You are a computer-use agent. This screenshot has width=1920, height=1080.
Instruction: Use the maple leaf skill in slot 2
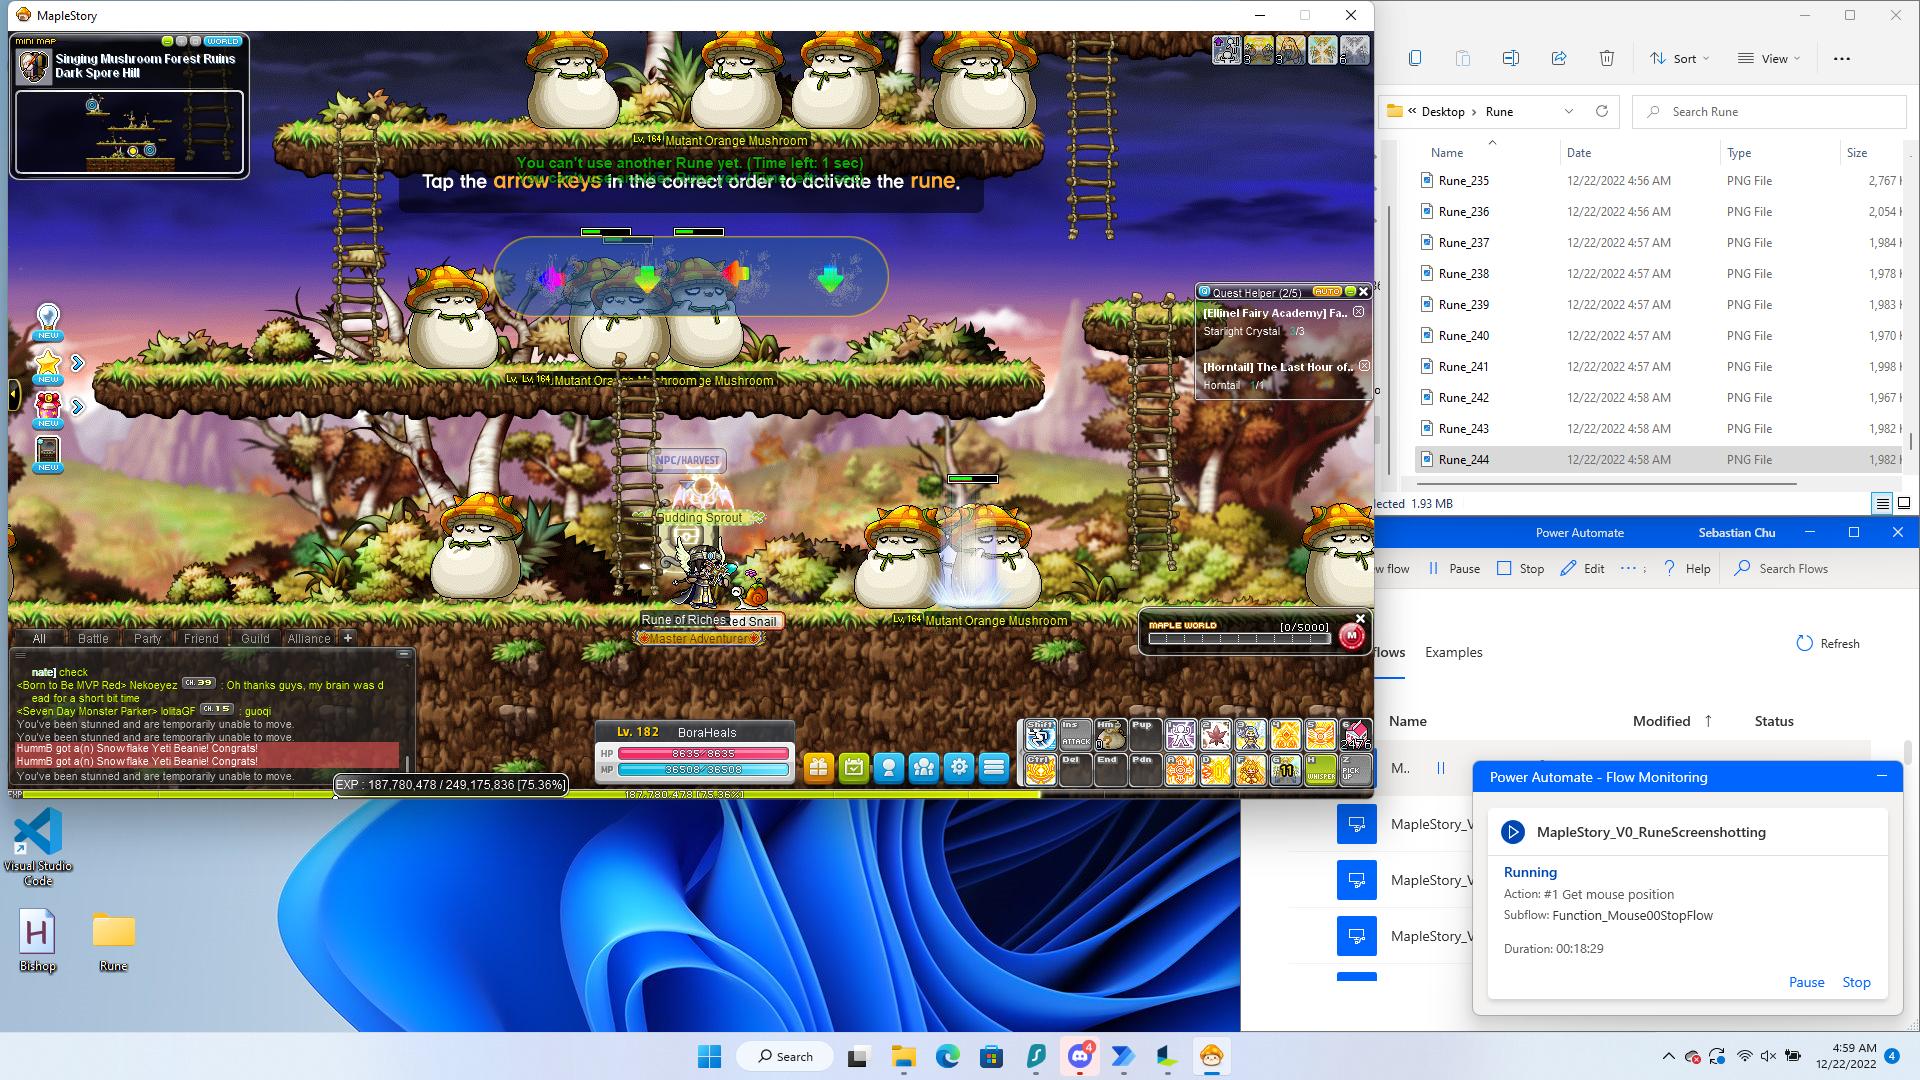(x=1215, y=735)
